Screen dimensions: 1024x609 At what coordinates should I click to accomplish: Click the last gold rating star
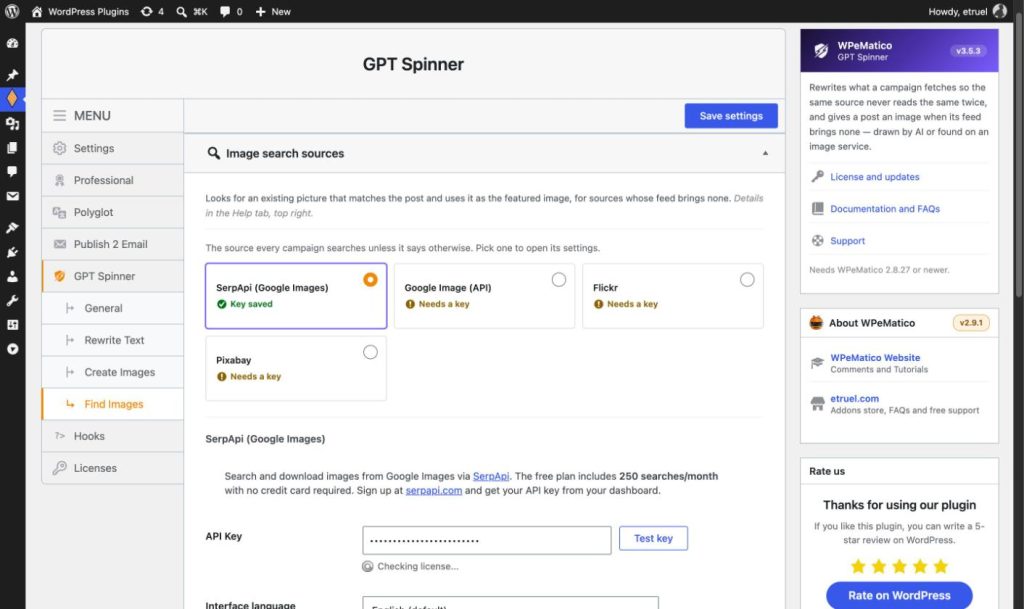940,566
